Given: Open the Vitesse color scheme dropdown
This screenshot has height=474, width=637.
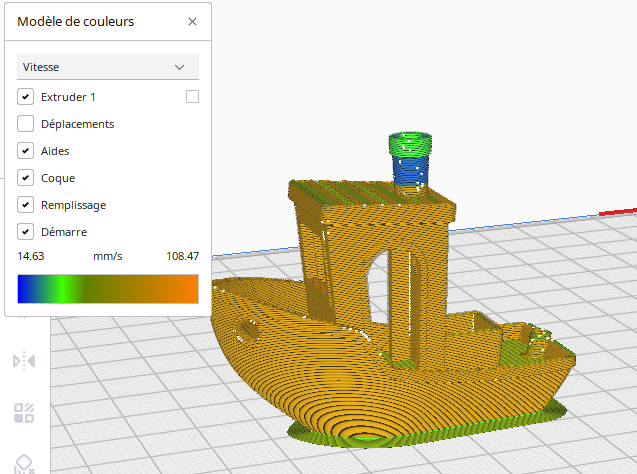Looking at the screenshot, I should tap(108, 67).
